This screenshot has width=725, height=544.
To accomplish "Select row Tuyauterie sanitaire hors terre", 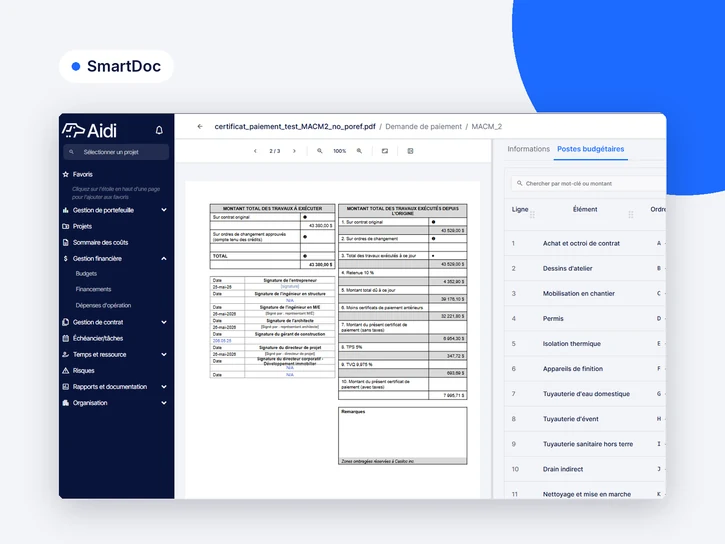I will tap(585, 444).
